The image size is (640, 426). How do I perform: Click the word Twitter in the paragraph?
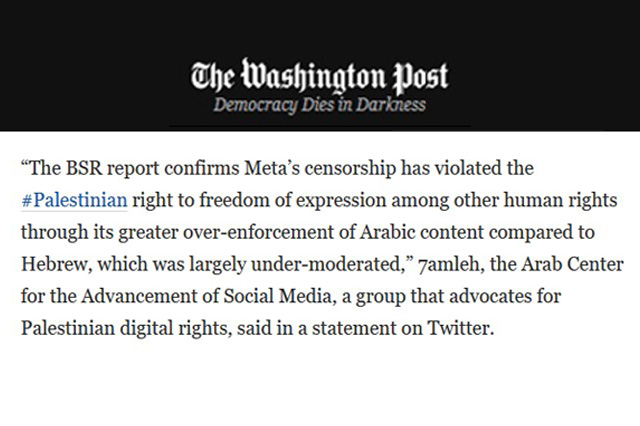[458, 328]
